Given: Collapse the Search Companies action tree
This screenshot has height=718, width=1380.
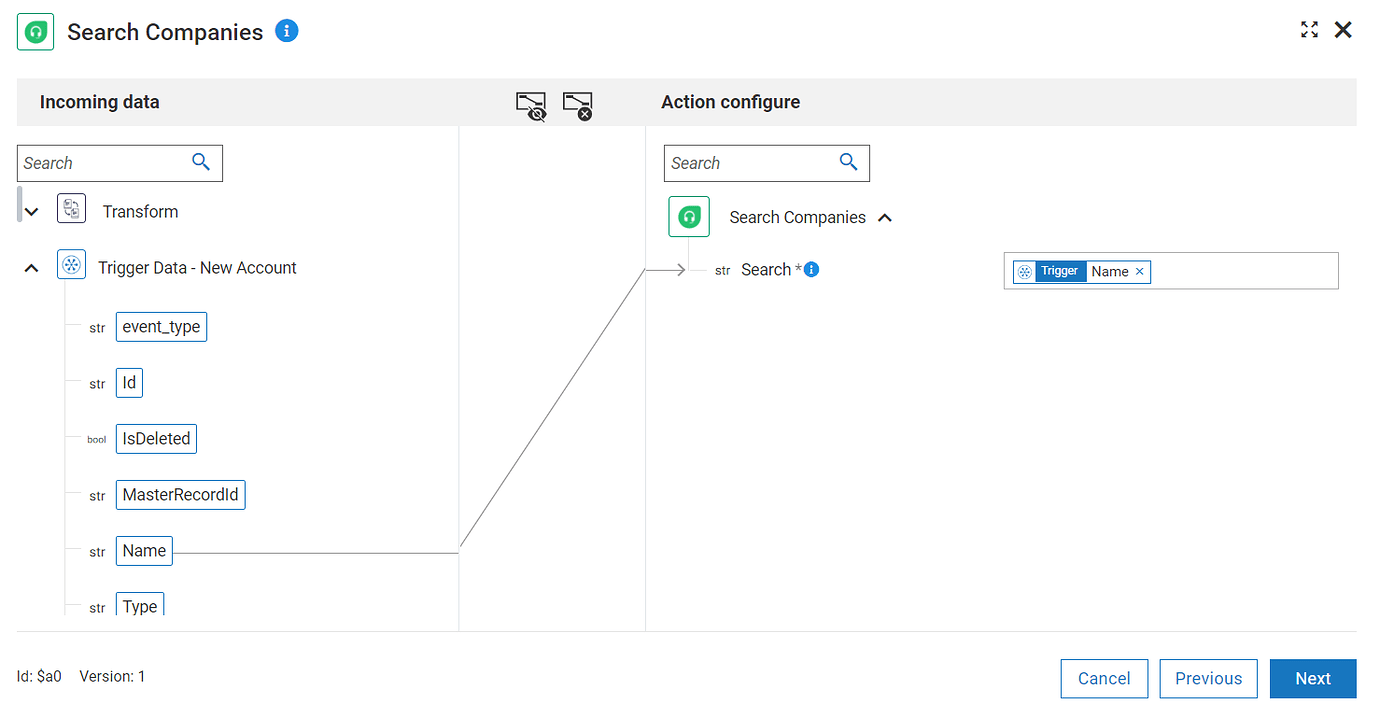Looking at the screenshot, I should pos(885,217).
